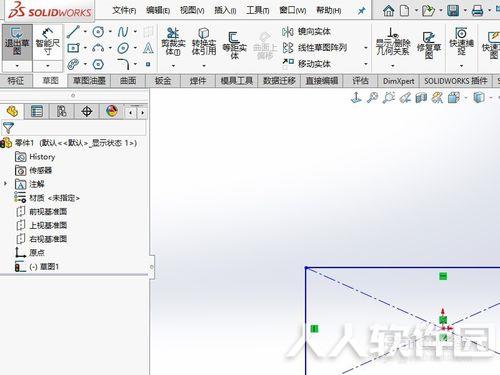Open the Help (帮助) menu

click(329, 11)
